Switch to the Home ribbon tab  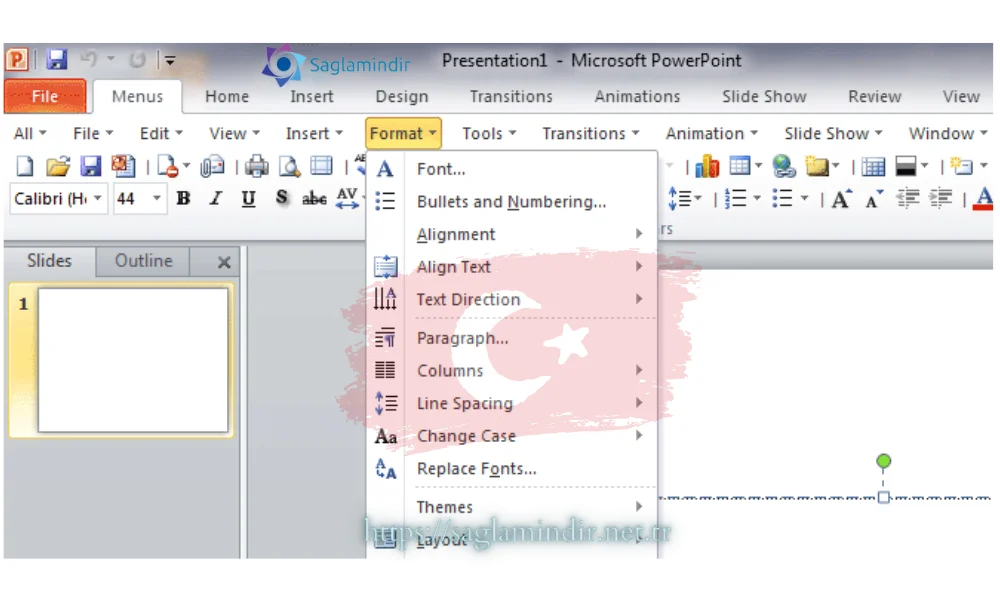tap(227, 96)
